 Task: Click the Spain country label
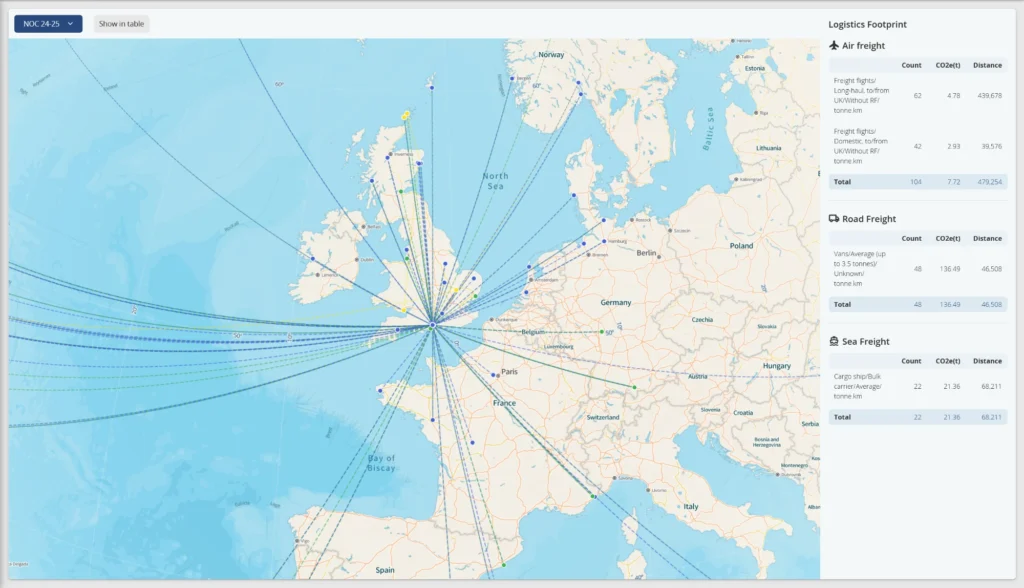click(385, 570)
